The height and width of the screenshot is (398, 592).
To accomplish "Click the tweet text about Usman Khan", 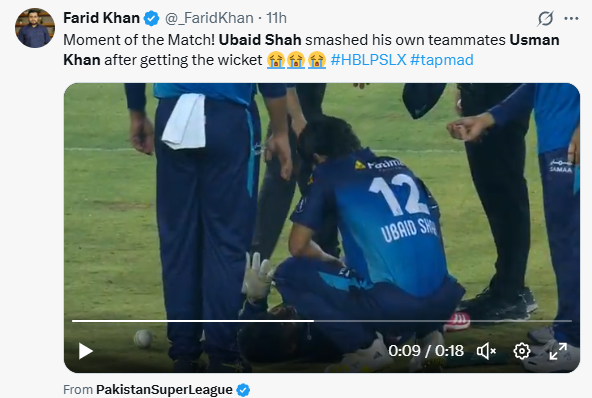I will pyautogui.click(x=311, y=50).
